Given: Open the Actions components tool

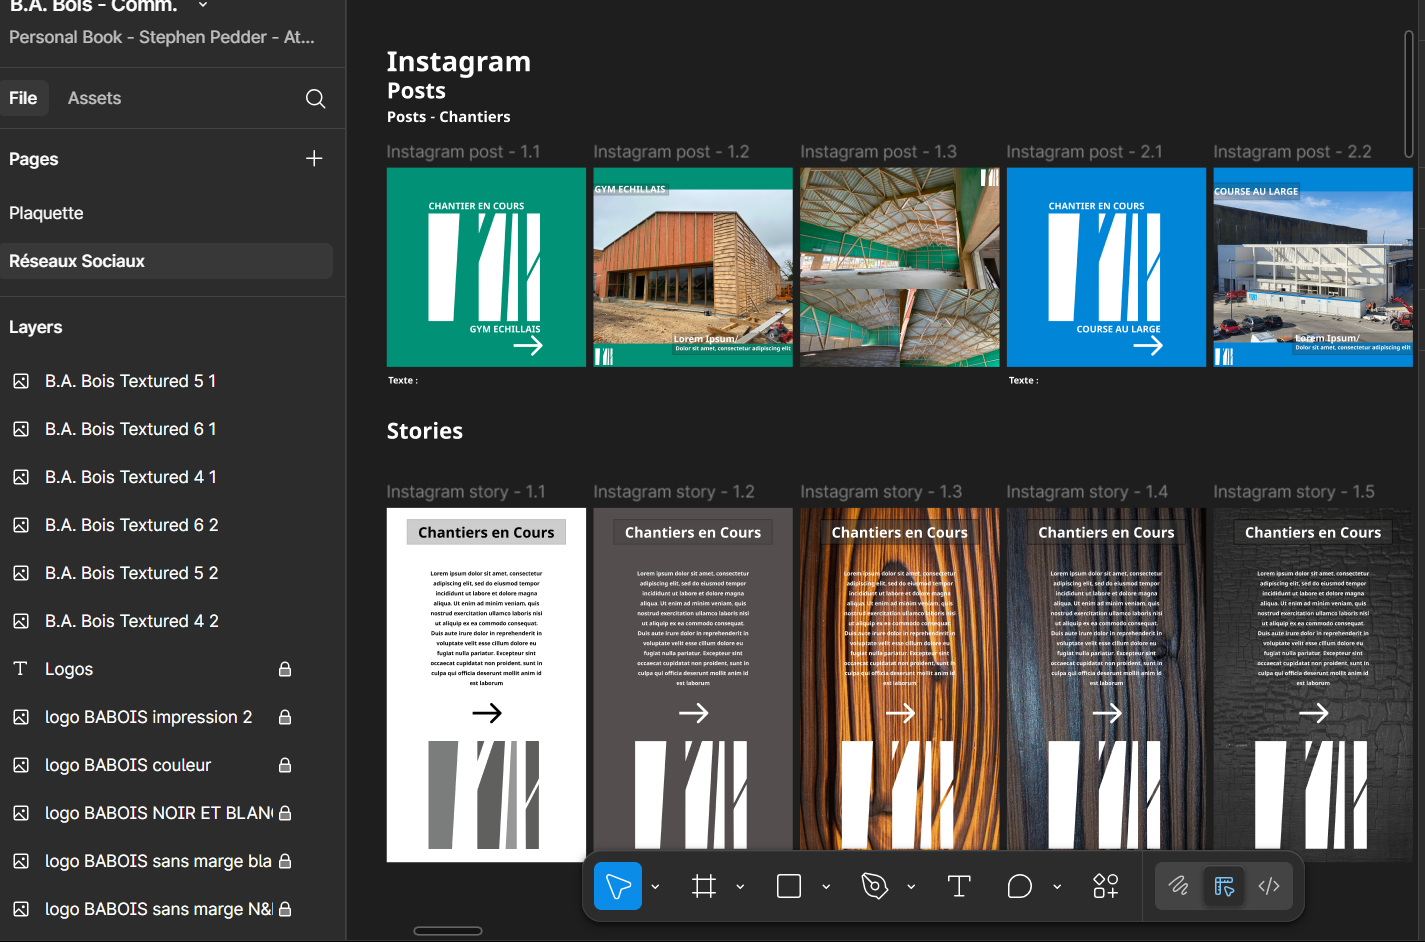Looking at the screenshot, I should point(1105,886).
